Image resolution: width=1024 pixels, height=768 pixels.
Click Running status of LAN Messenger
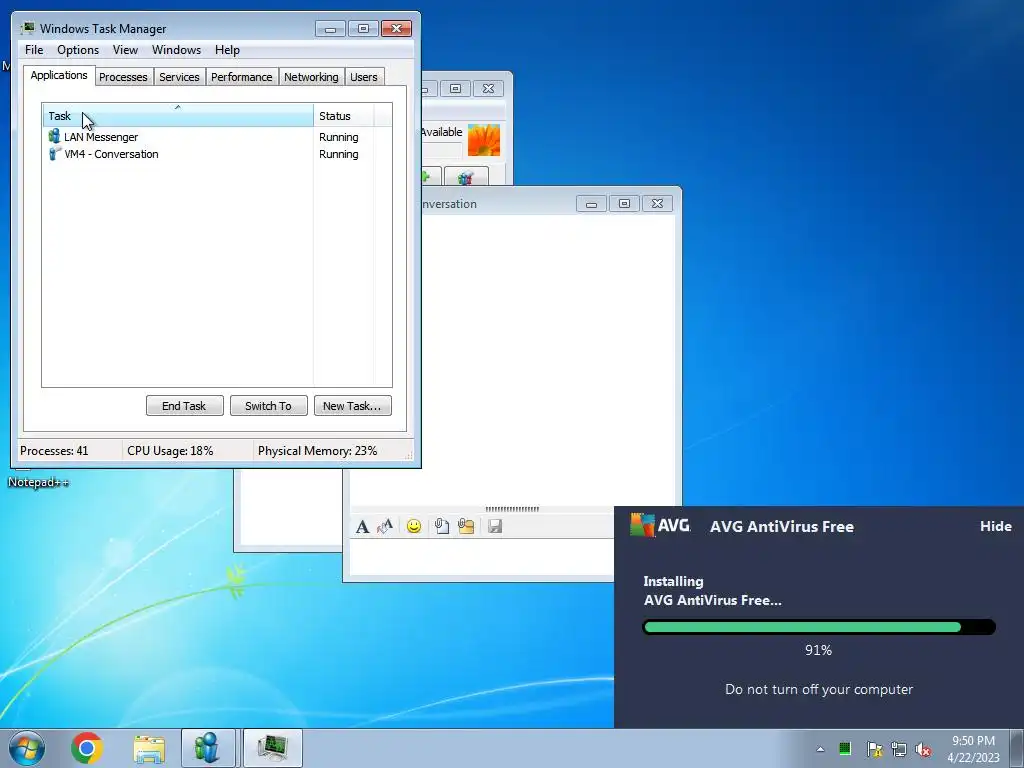[x=338, y=137]
